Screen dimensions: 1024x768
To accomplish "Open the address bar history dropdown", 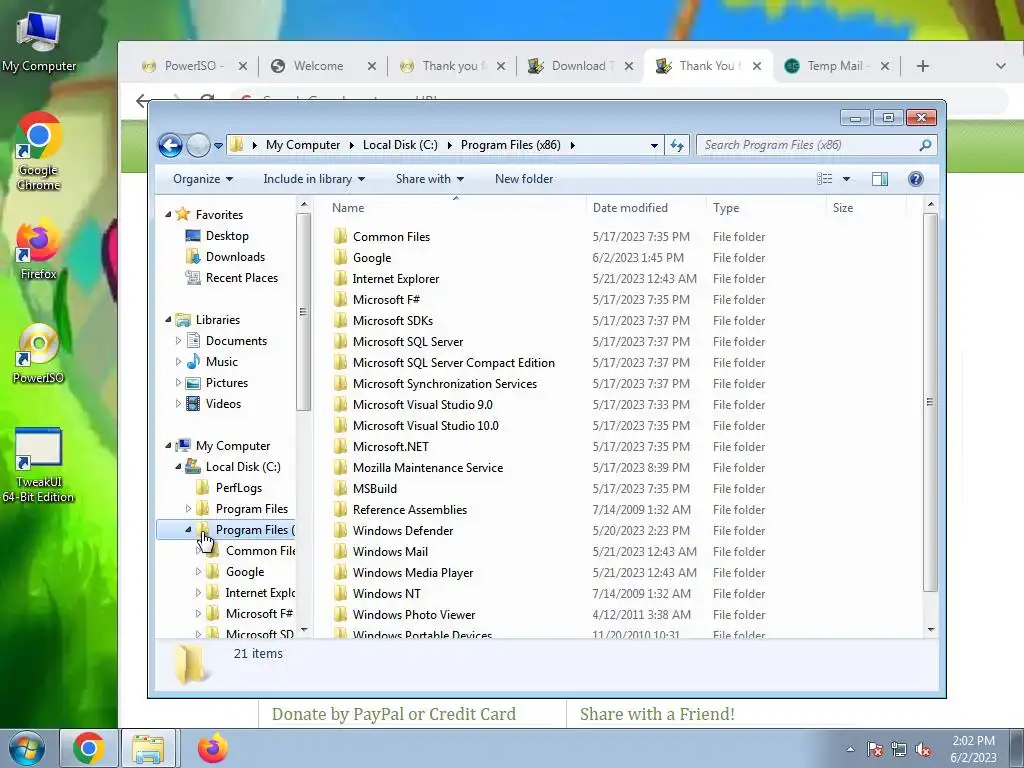I will point(654,145).
